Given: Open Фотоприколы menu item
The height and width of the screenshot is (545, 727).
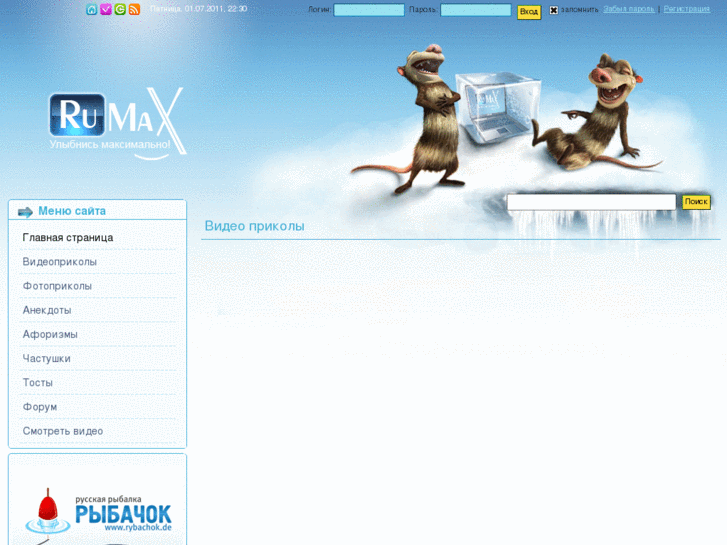Looking at the screenshot, I should (x=57, y=286).
